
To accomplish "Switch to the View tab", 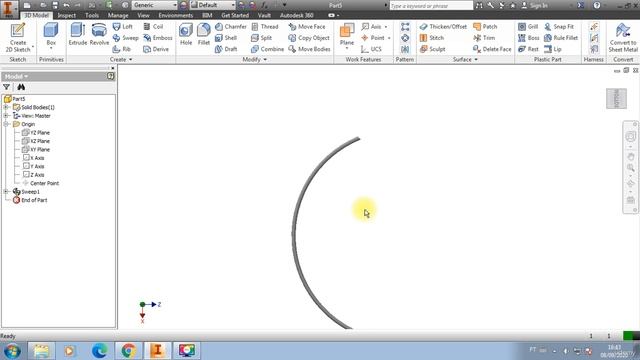I will tap(143, 16).
